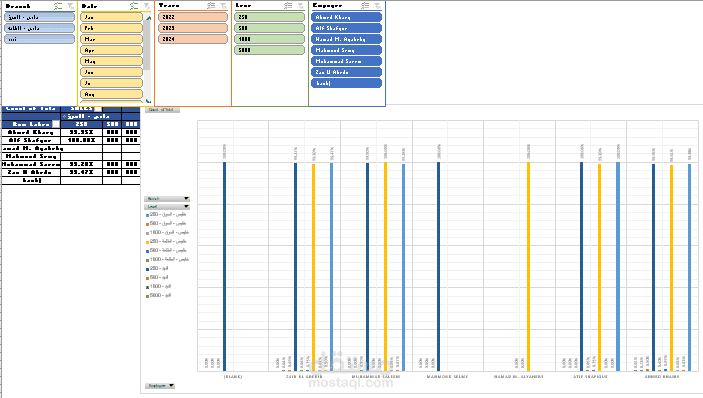Viewport: 703px width, 398px height.
Task: Filter by Mar in the Date slicer
Action: pos(112,39)
